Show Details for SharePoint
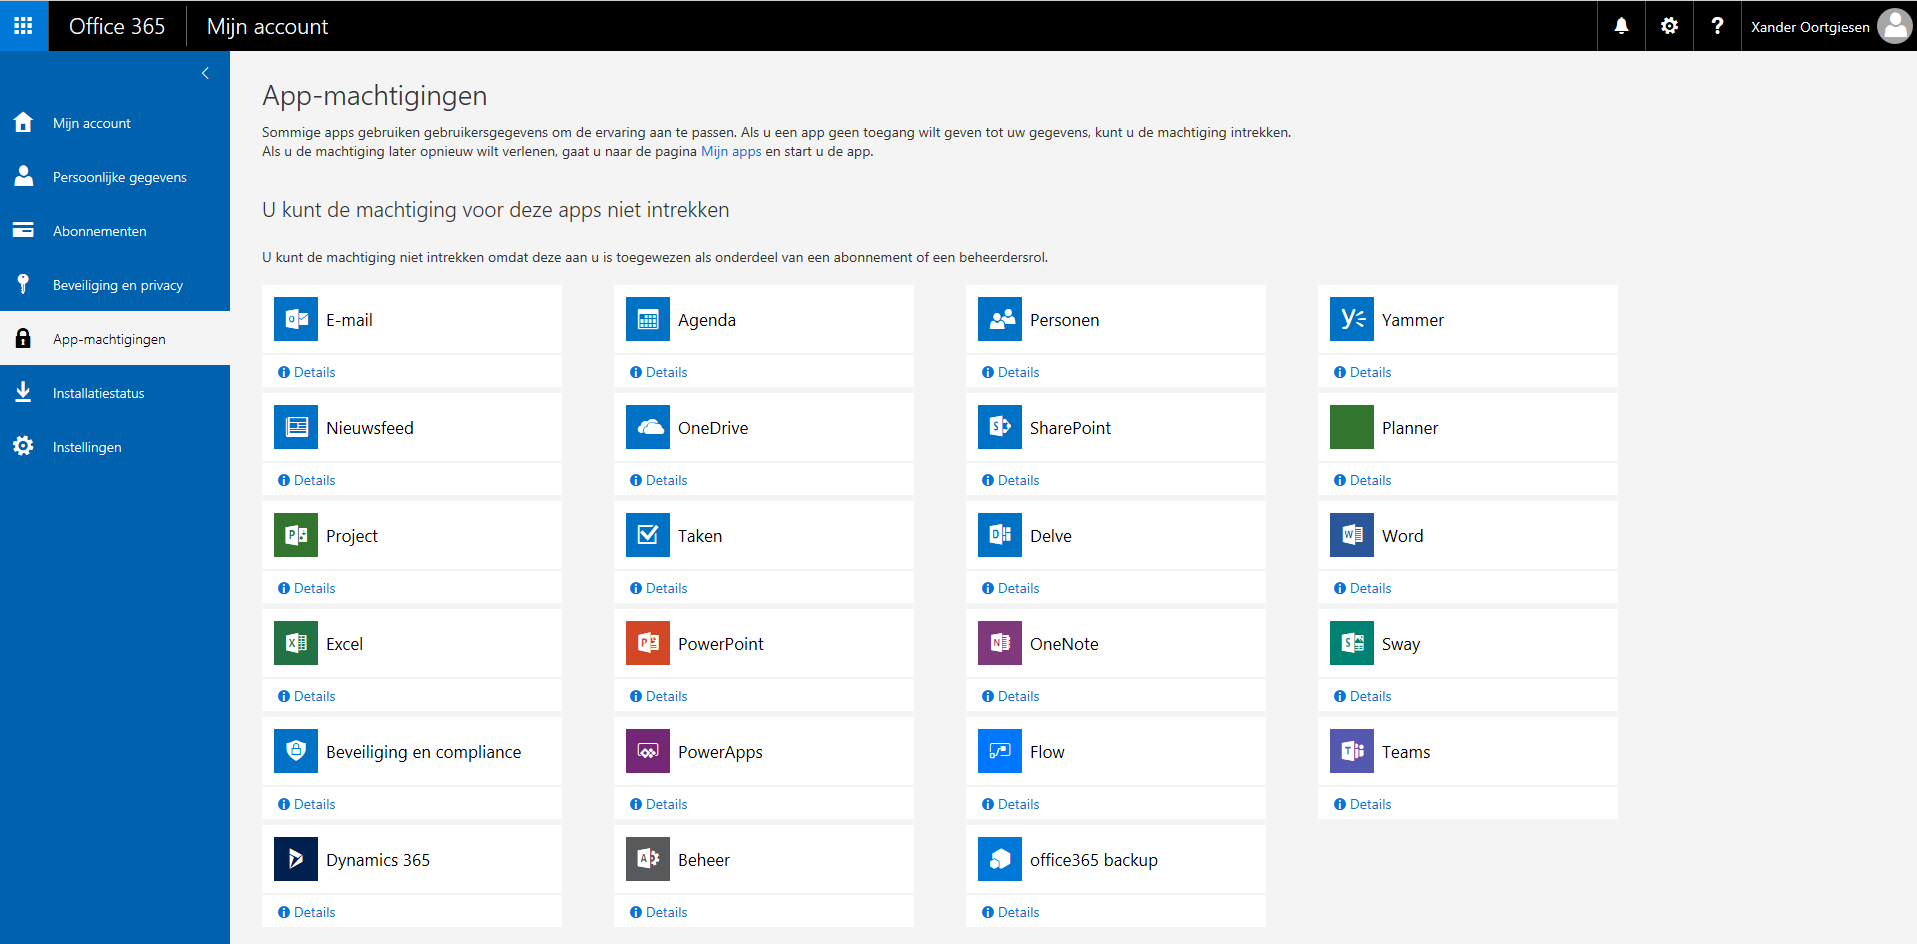Image resolution: width=1917 pixels, height=944 pixels. (1017, 480)
